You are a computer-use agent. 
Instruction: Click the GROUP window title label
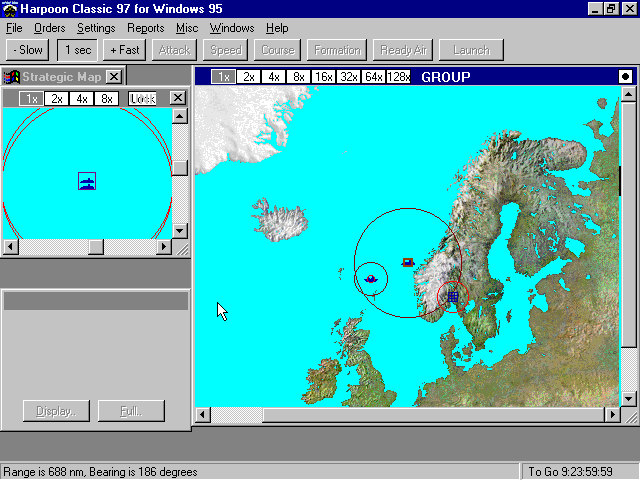tap(446, 77)
